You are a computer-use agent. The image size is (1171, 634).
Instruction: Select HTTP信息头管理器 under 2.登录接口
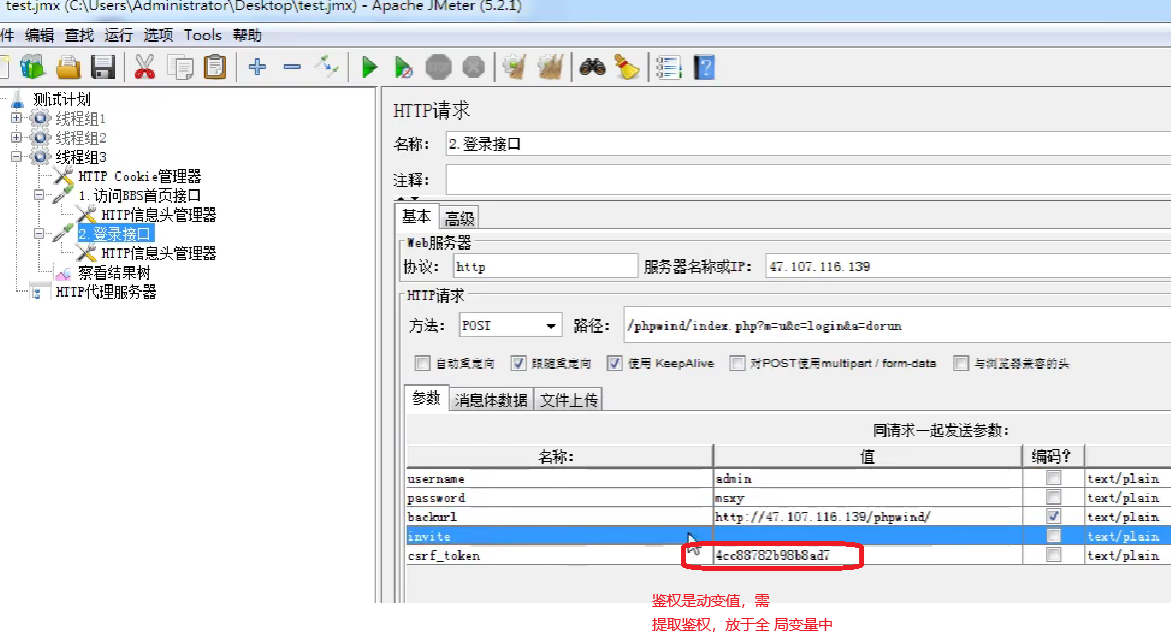point(158,253)
